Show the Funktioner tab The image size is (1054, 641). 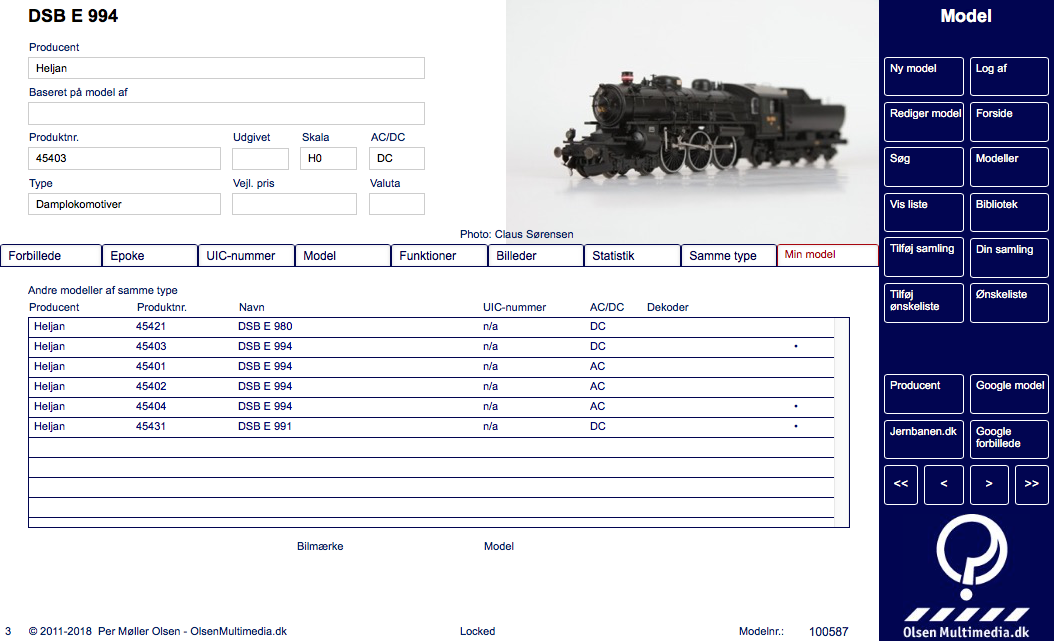pyautogui.click(x=440, y=256)
